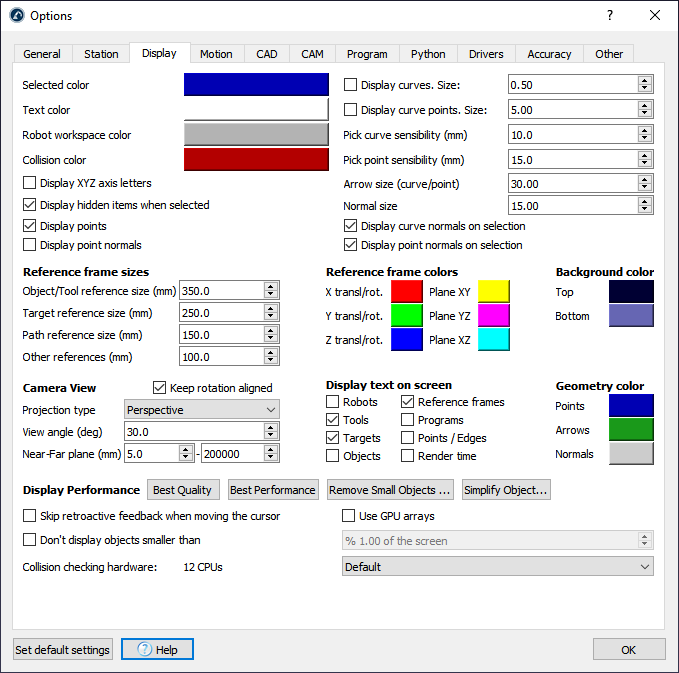Viewport: 679px width, 673px height.
Task: Uncheck Keep rotation aligned
Action: pyautogui.click(x=160, y=388)
